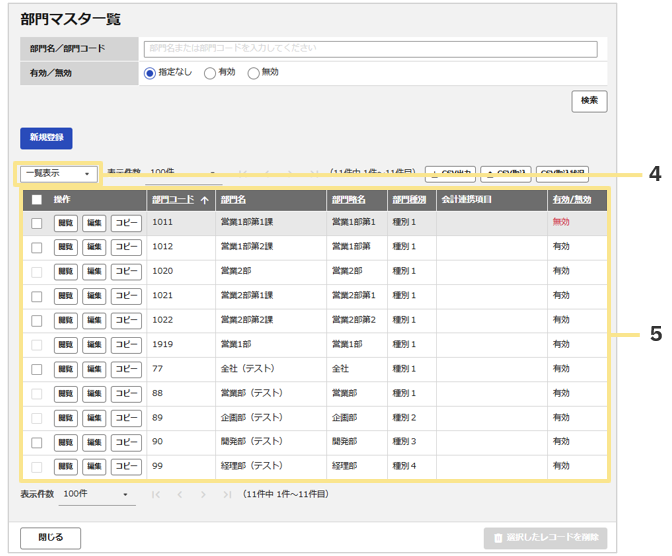Click the 検索 button
This screenshot has width=672, height=556.
point(589,101)
